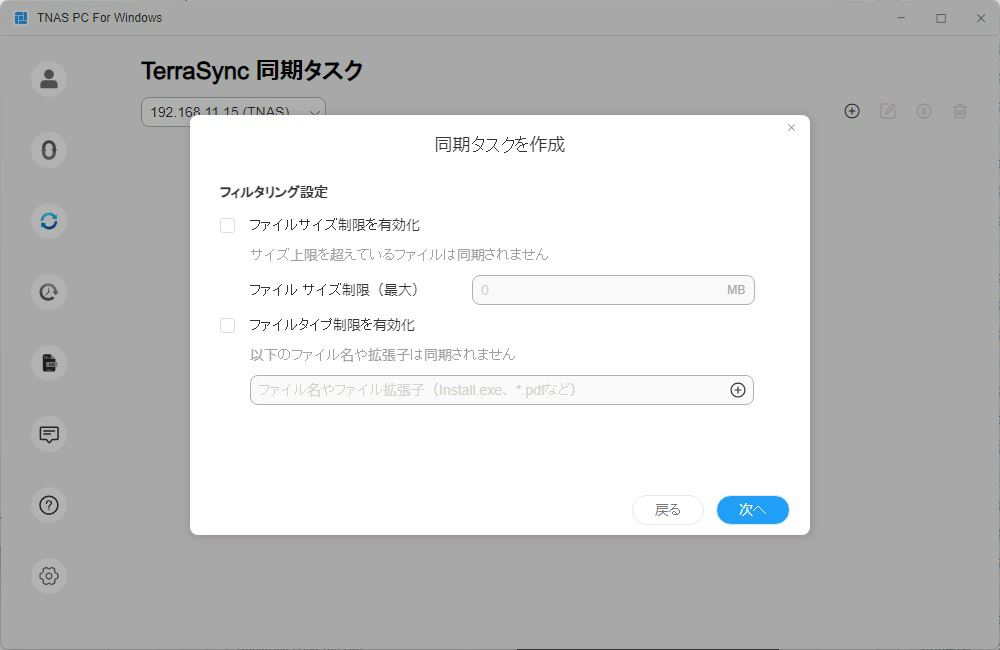1000x650 pixels.
Task: Click the 戻る back button
Action: 668,510
